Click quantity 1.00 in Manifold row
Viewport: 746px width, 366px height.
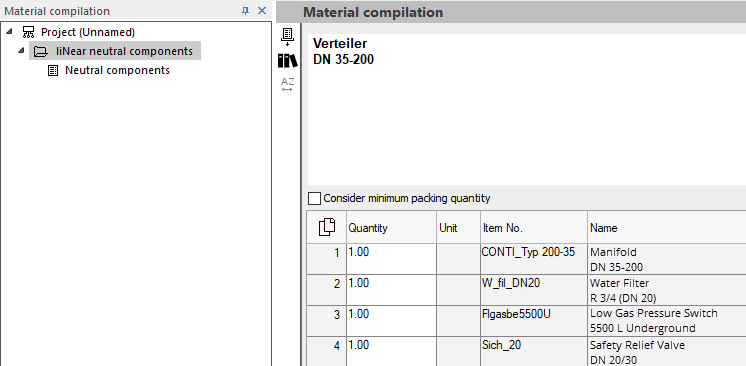pyautogui.click(x=391, y=259)
